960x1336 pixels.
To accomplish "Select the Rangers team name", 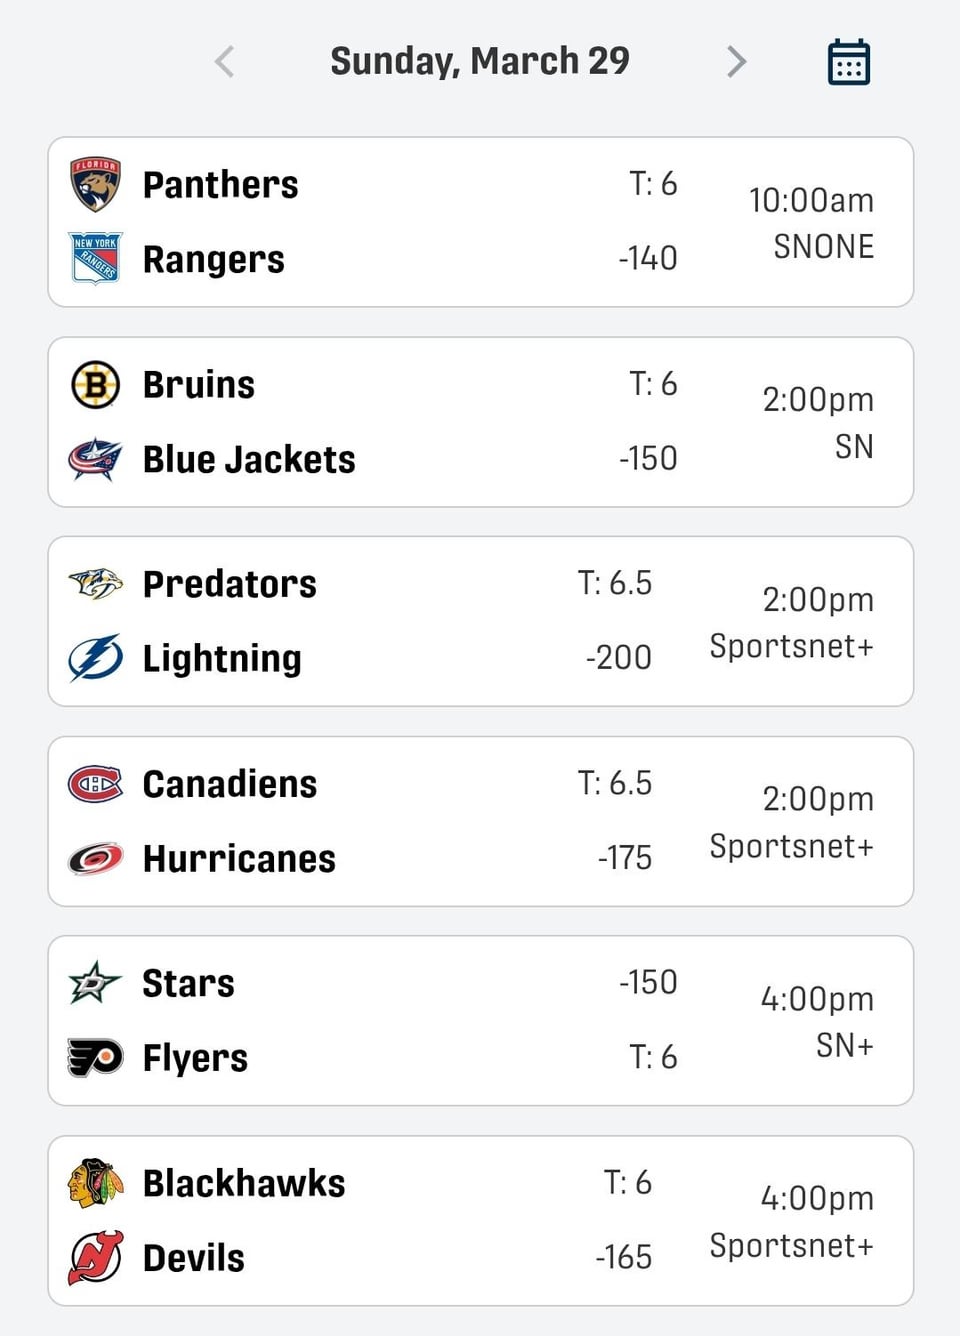I will (x=213, y=259).
